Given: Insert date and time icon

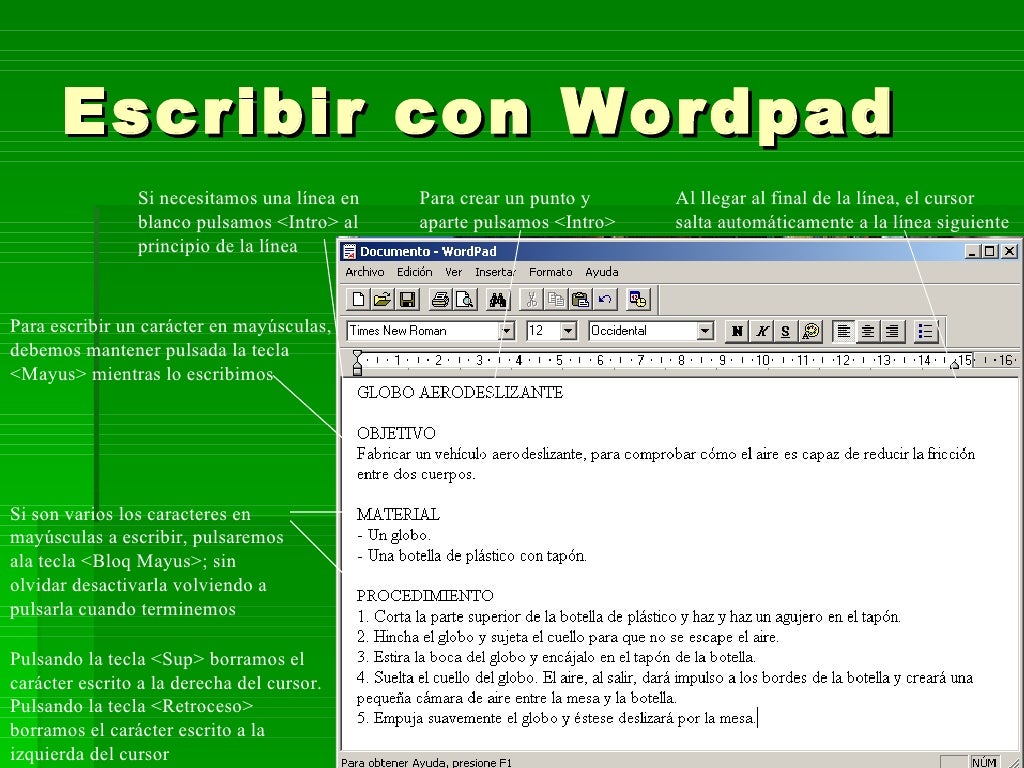Looking at the screenshot, I should coord(637,300).
